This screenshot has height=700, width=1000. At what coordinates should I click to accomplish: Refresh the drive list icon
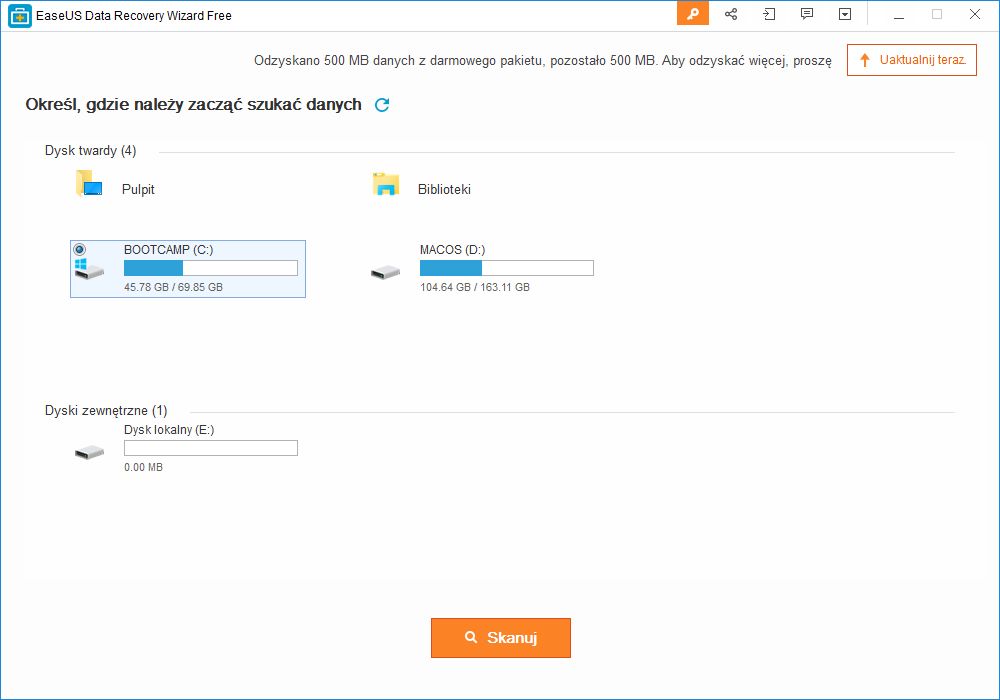tap(382, 105)
